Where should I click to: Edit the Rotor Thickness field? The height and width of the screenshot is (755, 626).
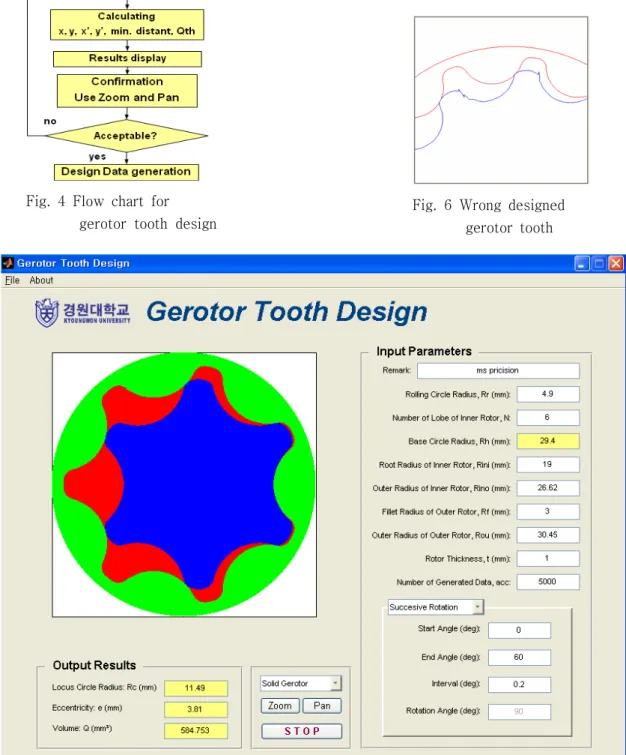click(548, 559)
